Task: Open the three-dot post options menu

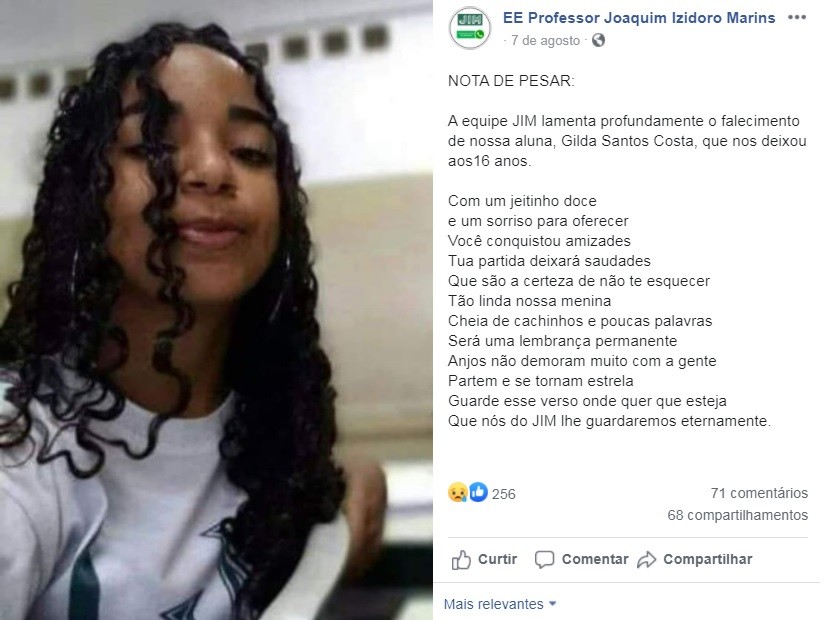Action: [797, 18]
